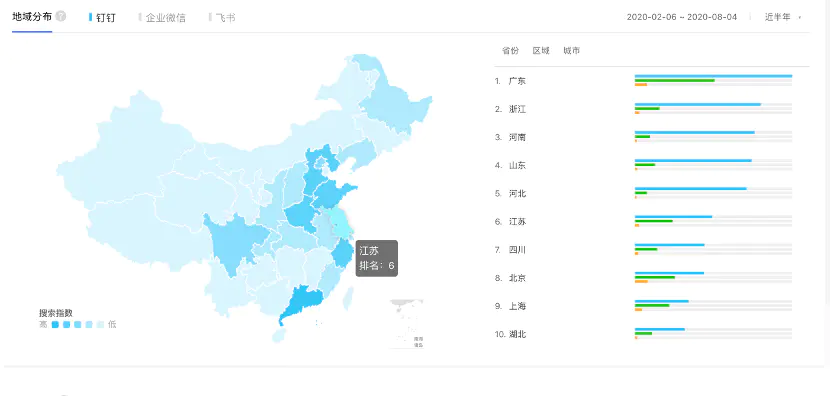Open the 近半年 time range dropdown
Screen dimensions: 830x396
coord(782,17)
